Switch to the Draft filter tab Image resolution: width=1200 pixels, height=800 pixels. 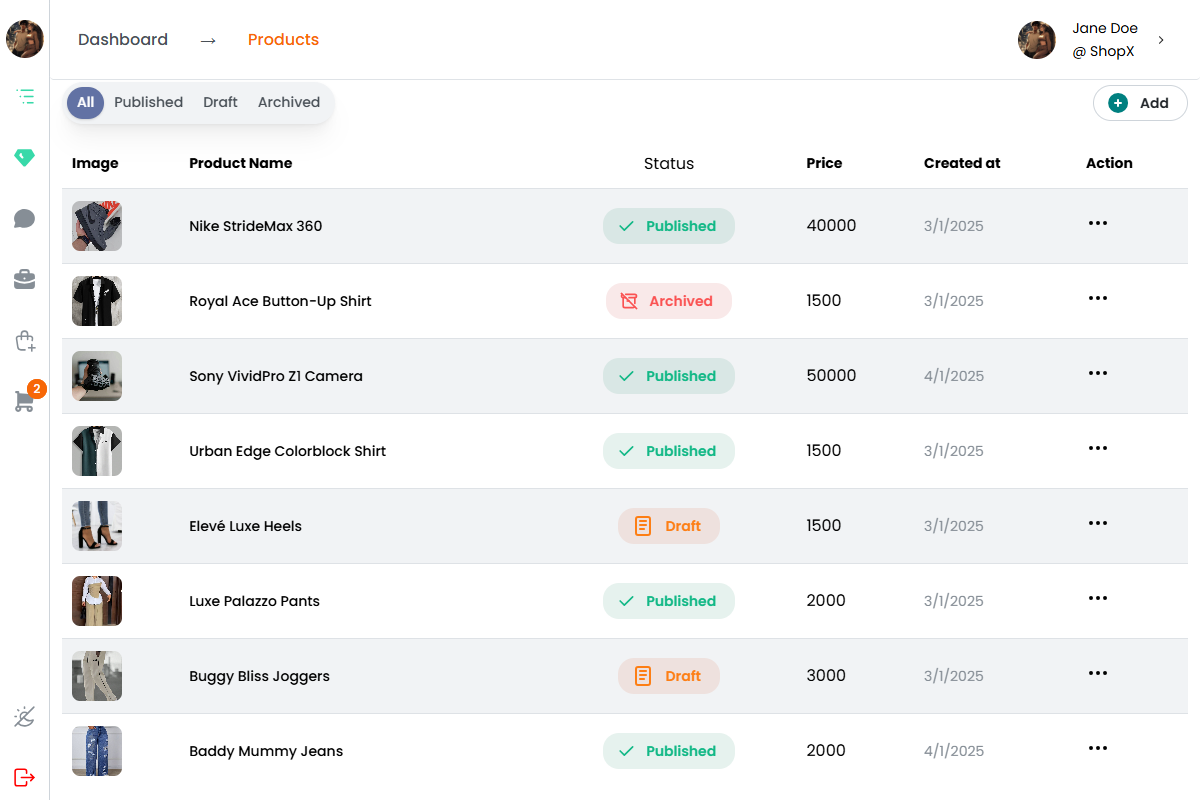pyautogui.click(x=220, y=102)
